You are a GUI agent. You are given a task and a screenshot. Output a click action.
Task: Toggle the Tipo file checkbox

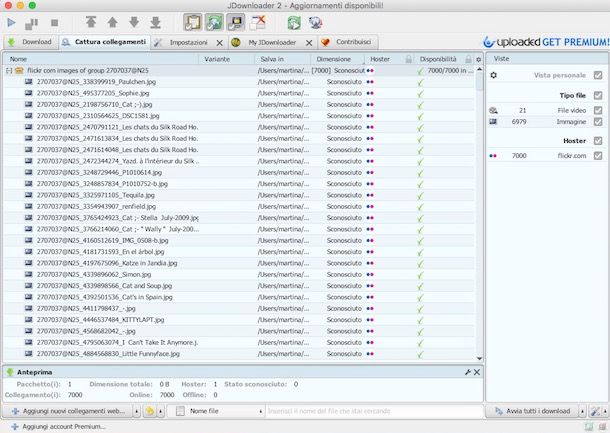[x=598, y=95]
